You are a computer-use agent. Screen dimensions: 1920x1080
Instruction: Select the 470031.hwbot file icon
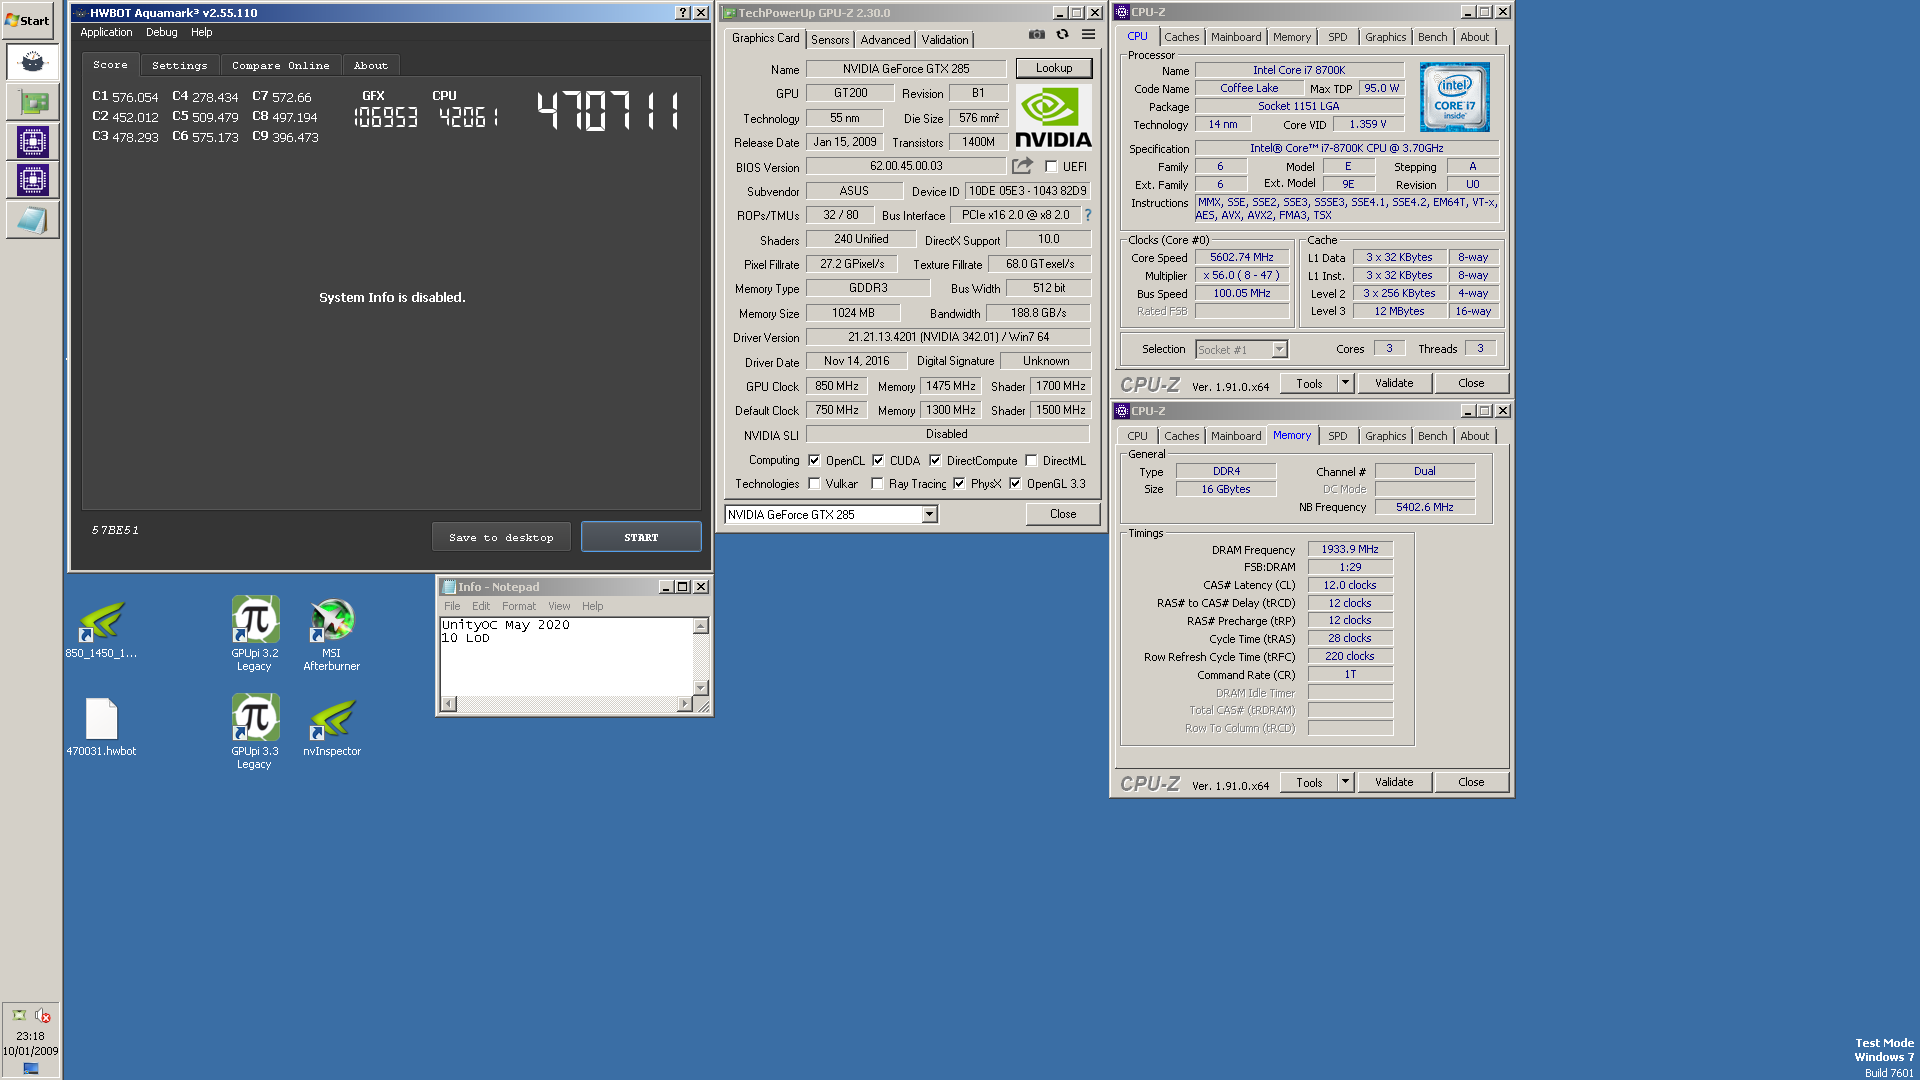(101, 727)
